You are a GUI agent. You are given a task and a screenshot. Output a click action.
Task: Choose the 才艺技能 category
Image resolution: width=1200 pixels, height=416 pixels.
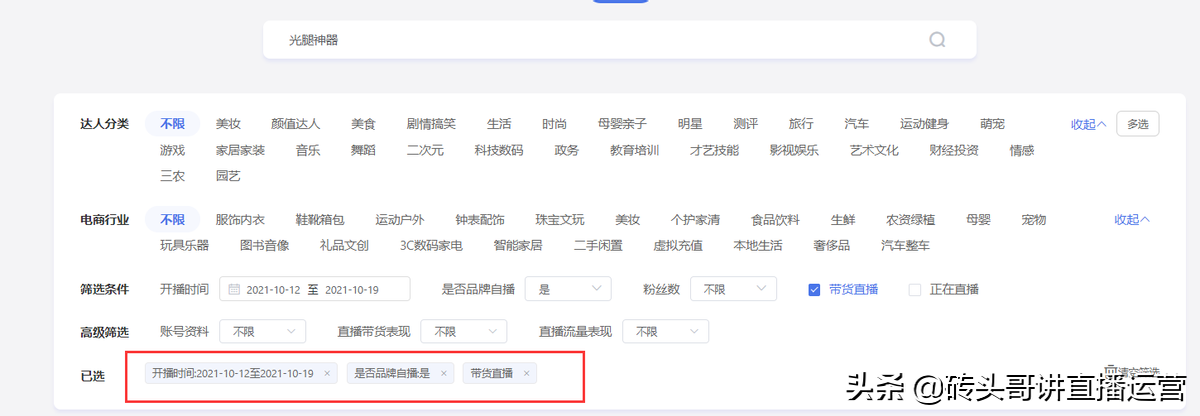pyautogui.click(x=714, y=150)
